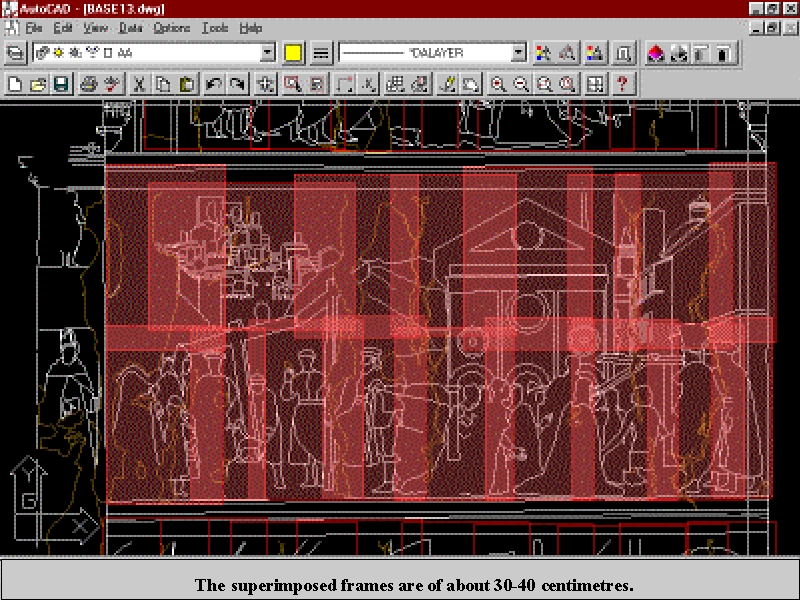Open the Data menu
Image resolution: width=800 pixels, height=600 pixels.
pos(130,28)
